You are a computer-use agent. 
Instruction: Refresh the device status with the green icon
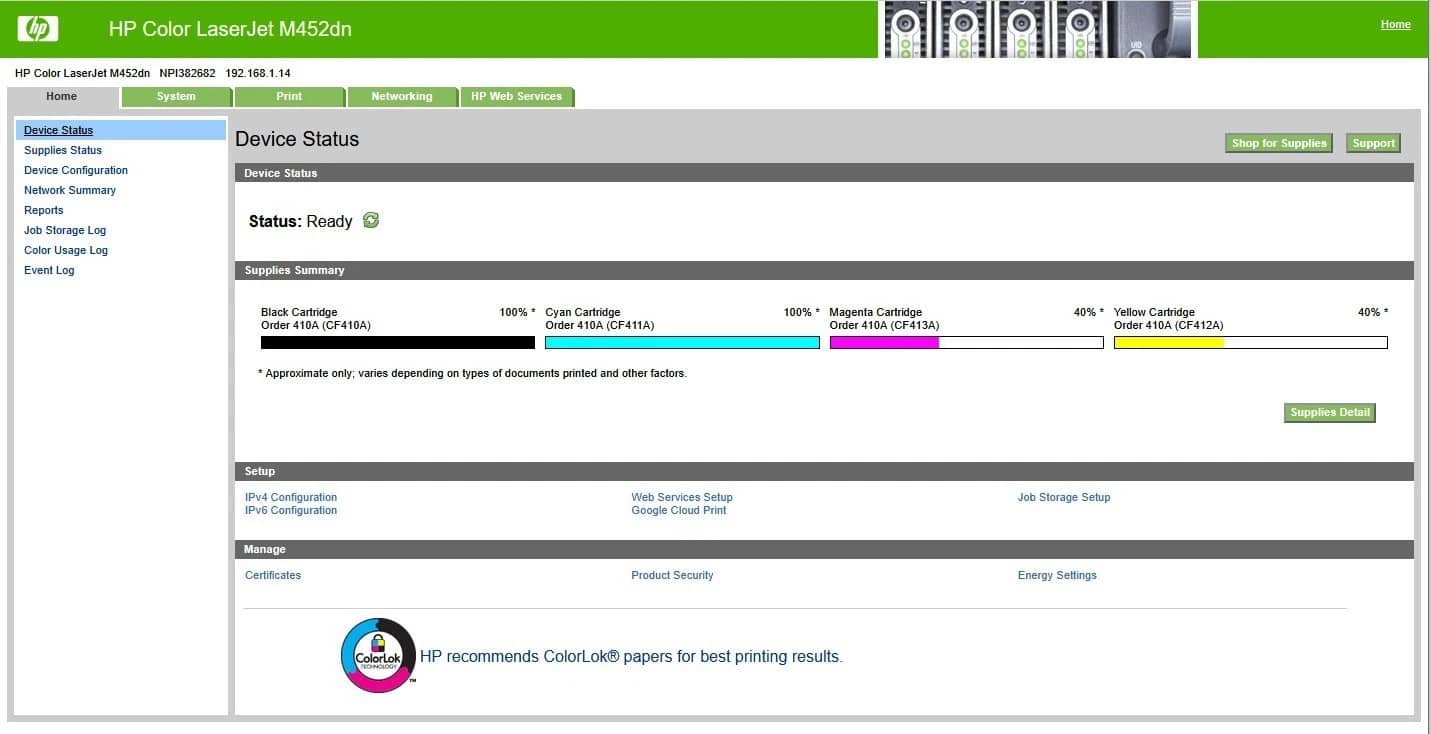(x=371, y=221)
